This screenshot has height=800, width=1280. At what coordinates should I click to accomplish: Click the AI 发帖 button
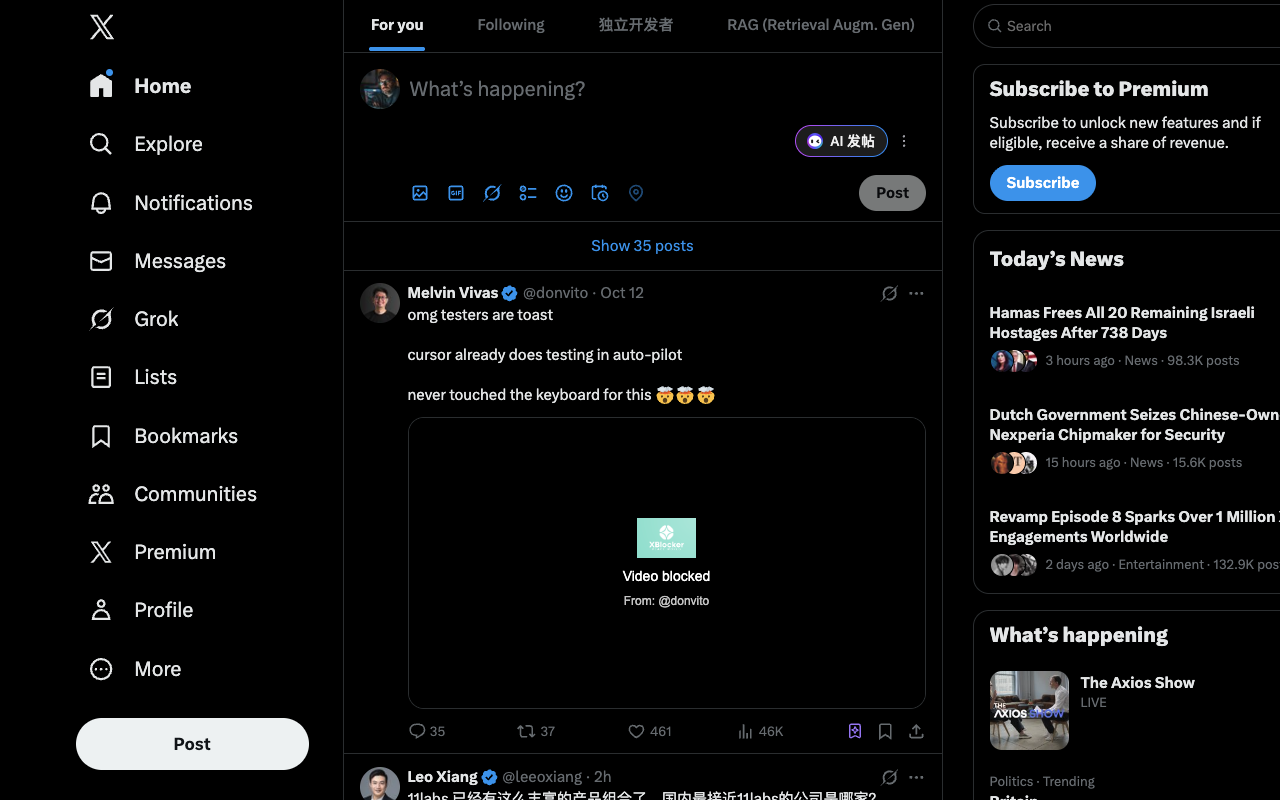pyautogui.click(x=841, y=141)
